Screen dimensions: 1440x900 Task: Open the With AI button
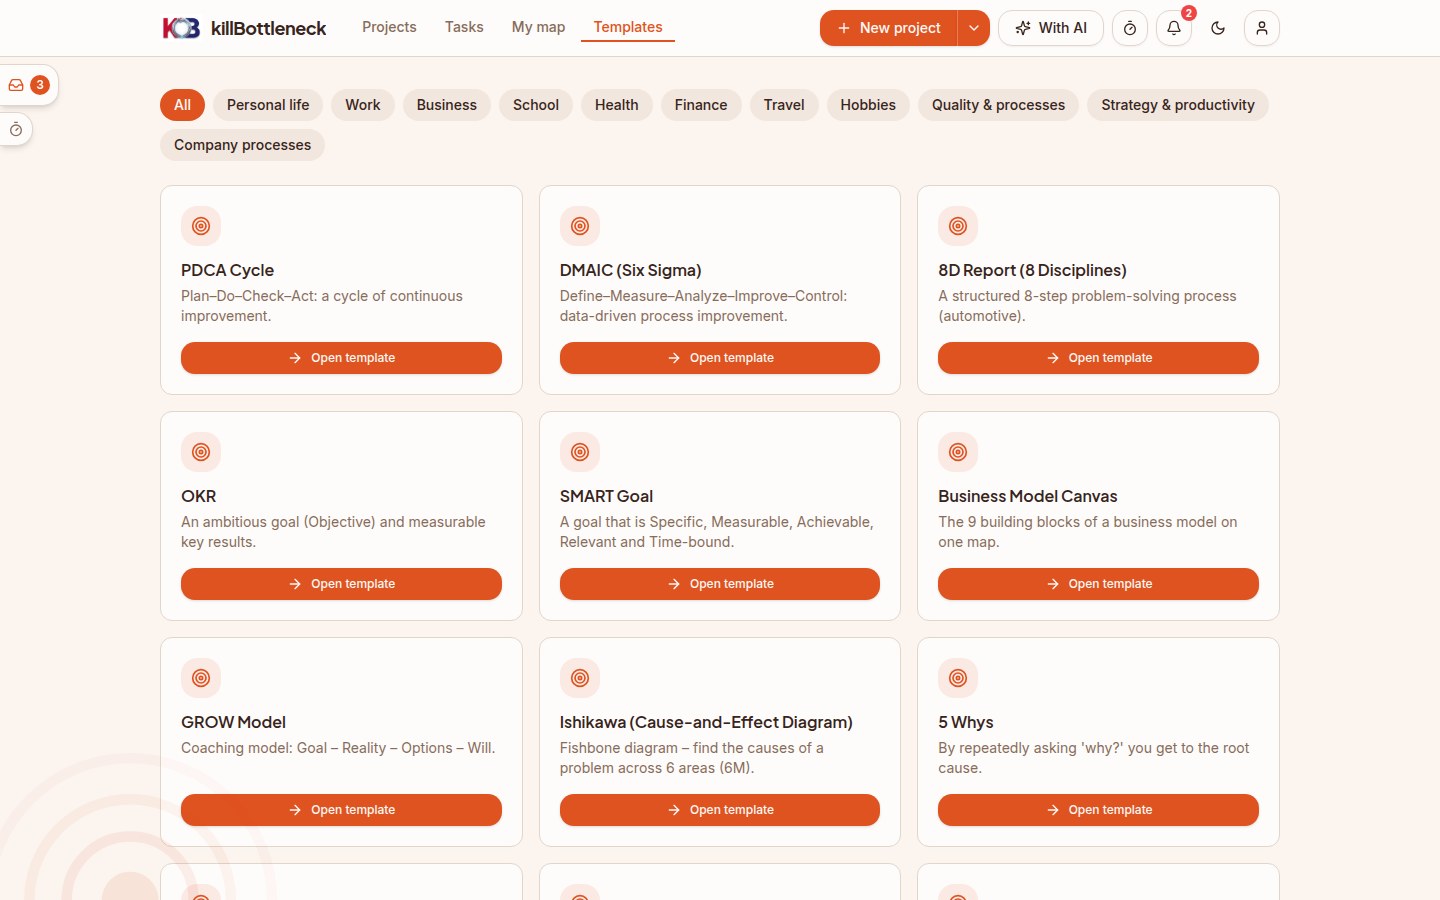click(x=1051, y=28)
